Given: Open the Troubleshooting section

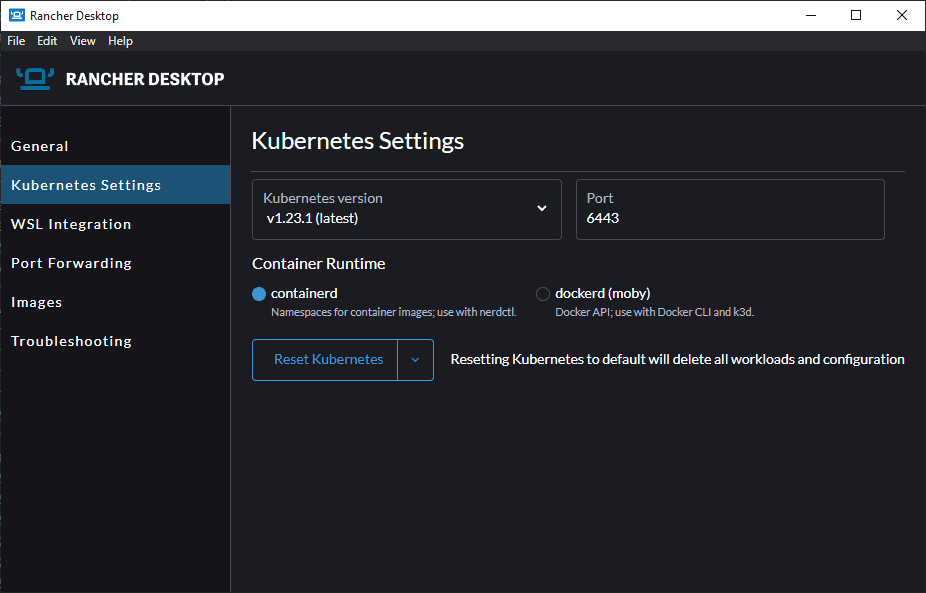Looking at the screenshot, I should click(71, 341).
